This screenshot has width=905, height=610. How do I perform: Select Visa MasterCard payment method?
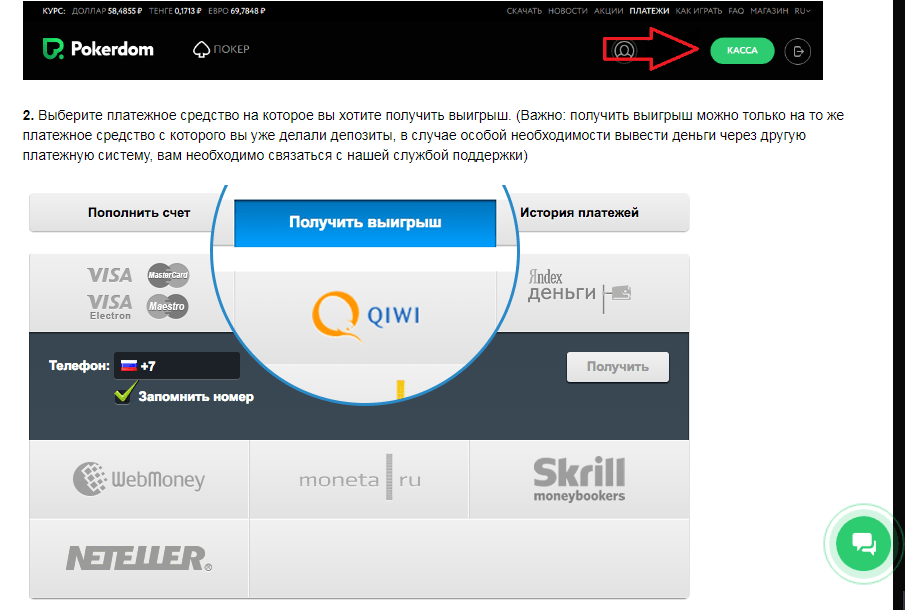coord(137,291)
